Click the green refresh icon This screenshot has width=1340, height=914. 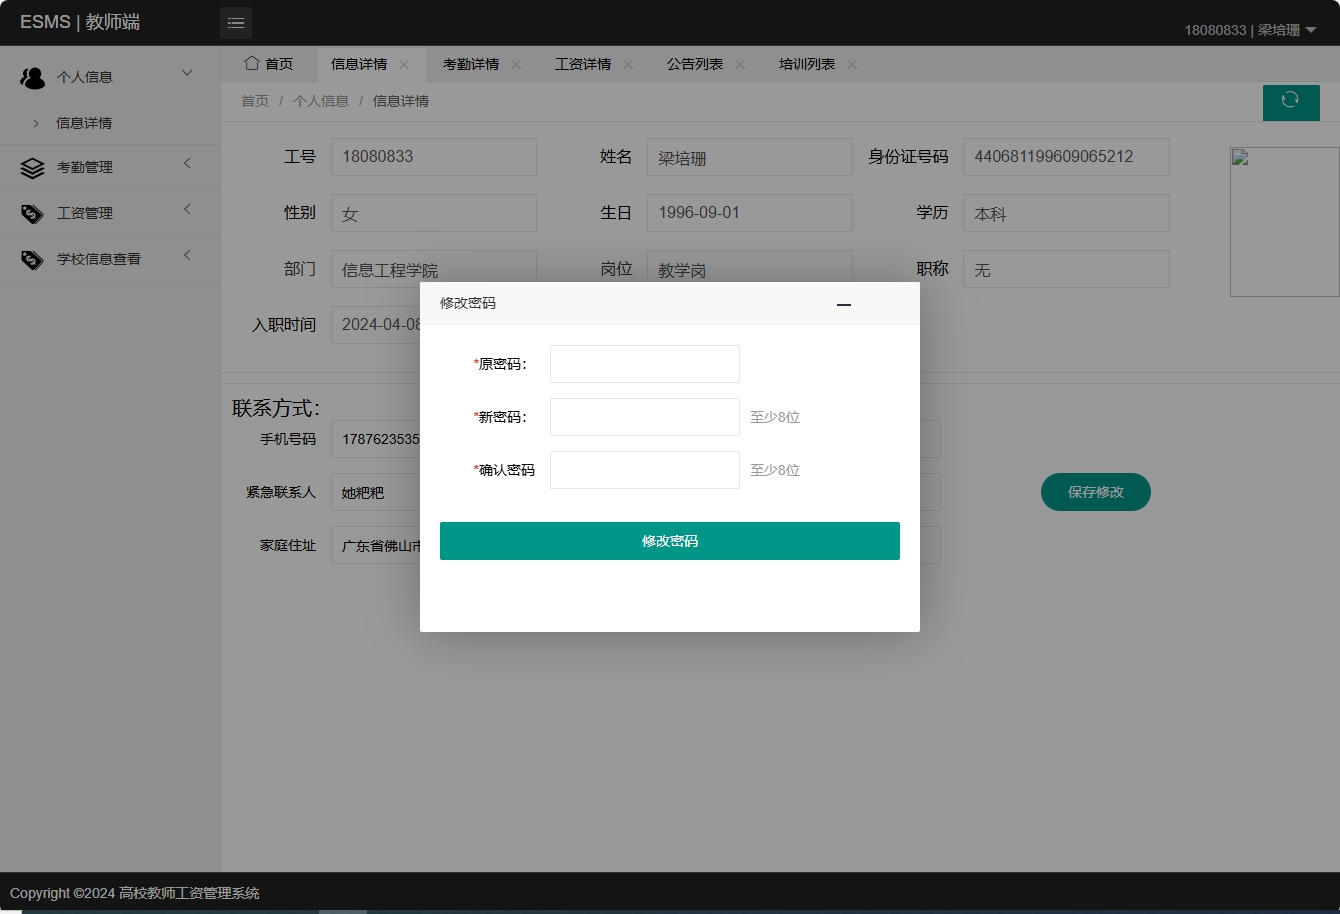click(x=1291, y=102)
